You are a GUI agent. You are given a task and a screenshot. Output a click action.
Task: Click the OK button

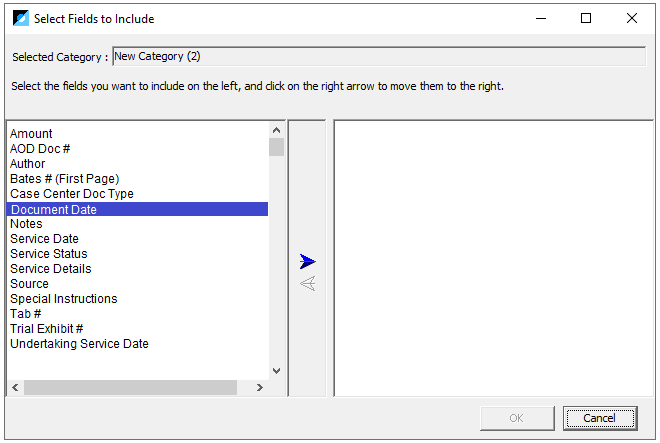(517, 418)
